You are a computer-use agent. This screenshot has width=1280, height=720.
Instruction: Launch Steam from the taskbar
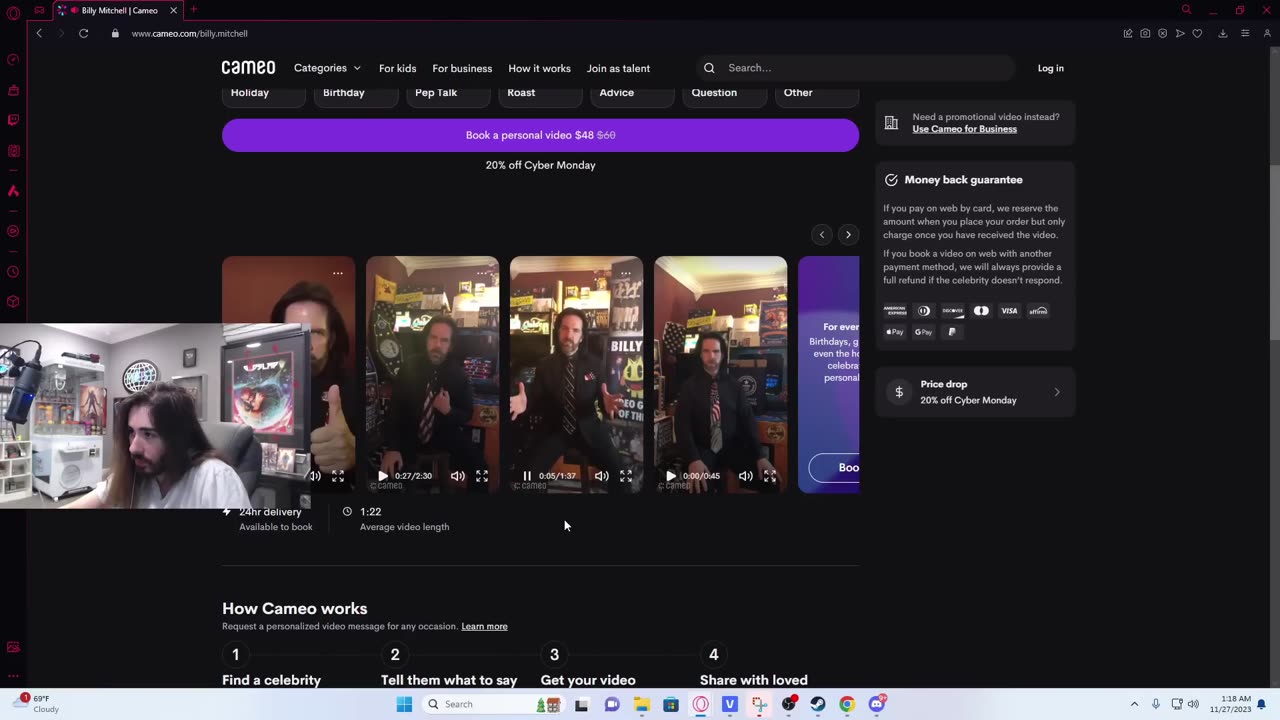click(x=818, y=704)
